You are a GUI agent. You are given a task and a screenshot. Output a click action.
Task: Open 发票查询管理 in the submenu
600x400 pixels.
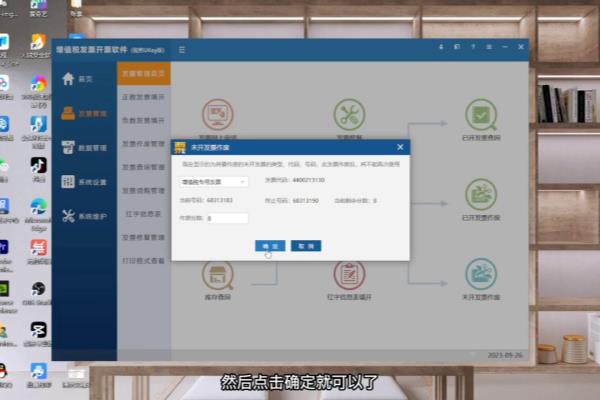(143, 167)
